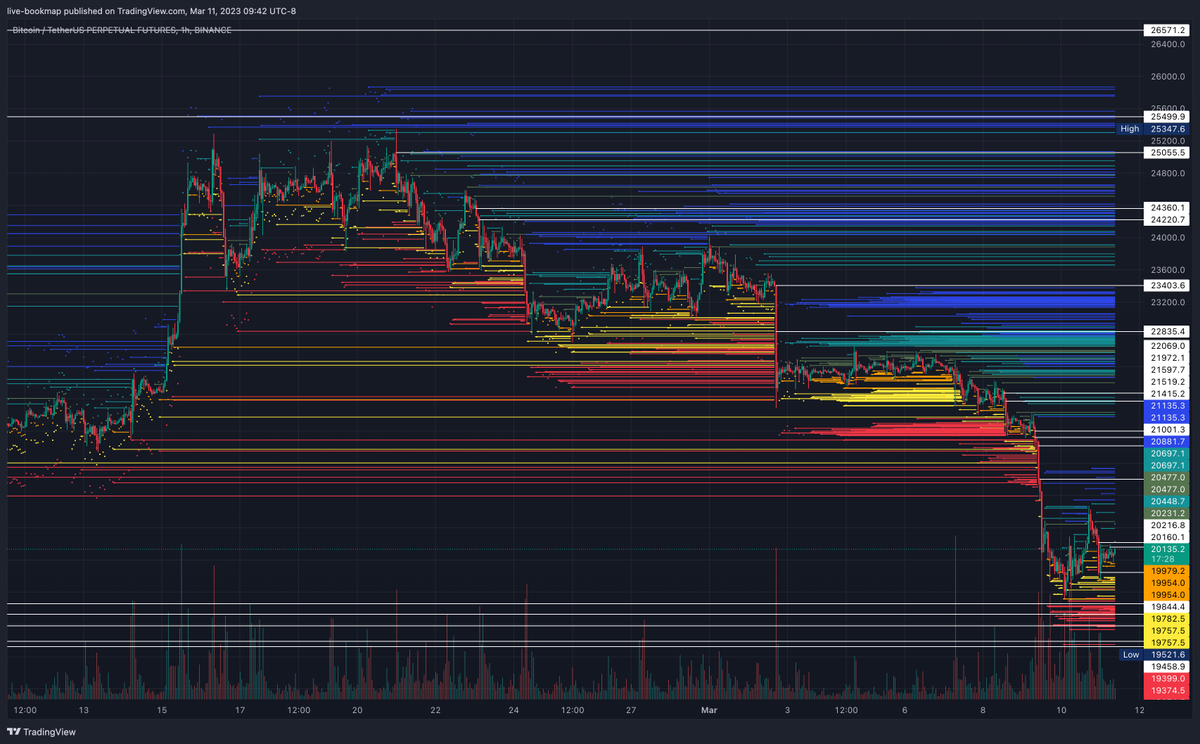This screenshot has height=744, width=1200.
Task: Select the 24000.0 axis price
Action: [x=1168, y=238]
